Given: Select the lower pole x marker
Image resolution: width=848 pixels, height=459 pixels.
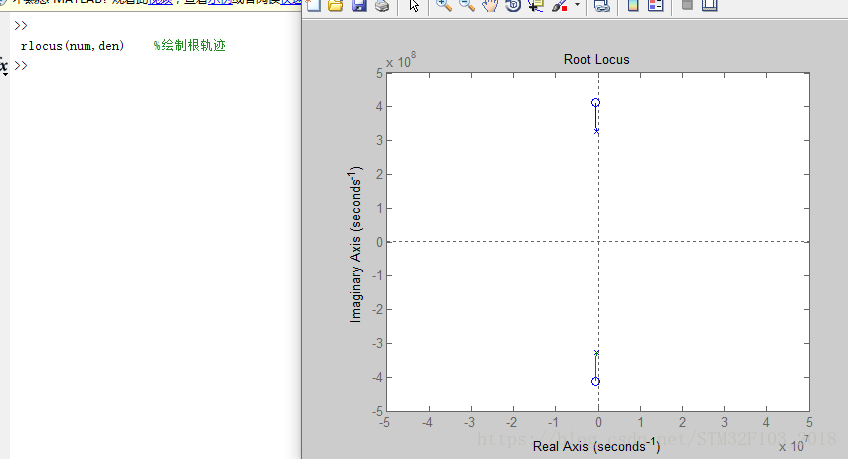Looking at the screenshot, I should [597, 353].
